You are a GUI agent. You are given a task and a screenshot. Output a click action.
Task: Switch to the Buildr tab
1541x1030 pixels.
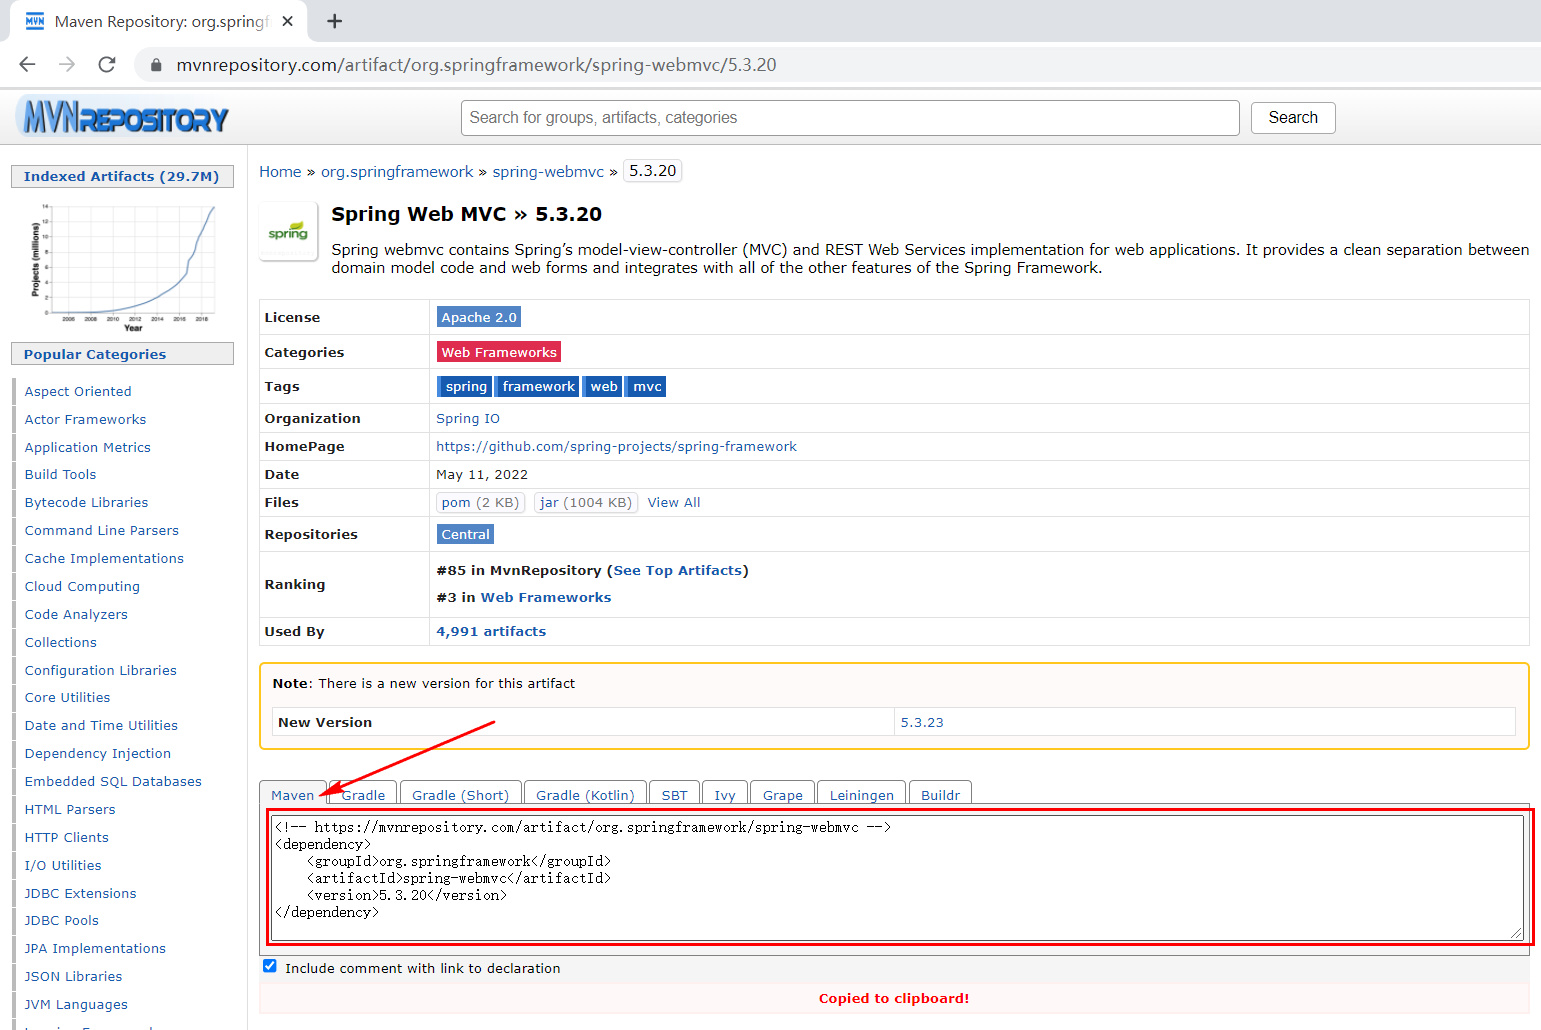(x=940, y=795)
